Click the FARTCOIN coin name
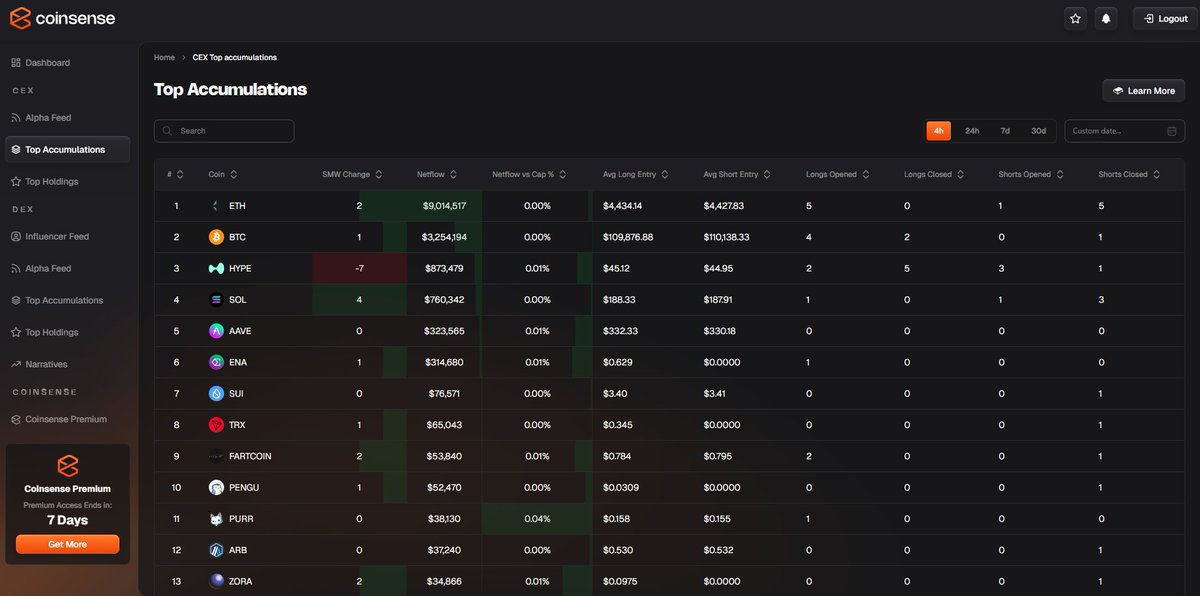This screenshot has height=596, width=1200. pos(250,456)
